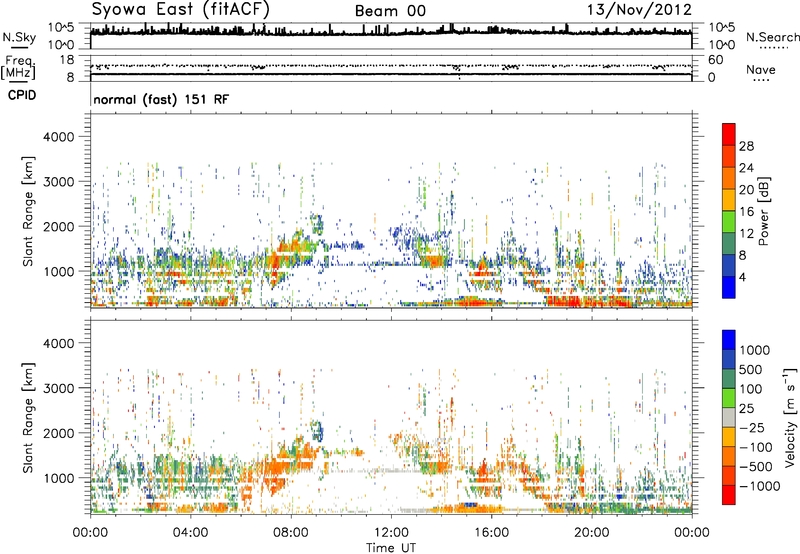Click the "100" tick on the Velocity colorbar
800x554 pixels.
tap(751, 389)
